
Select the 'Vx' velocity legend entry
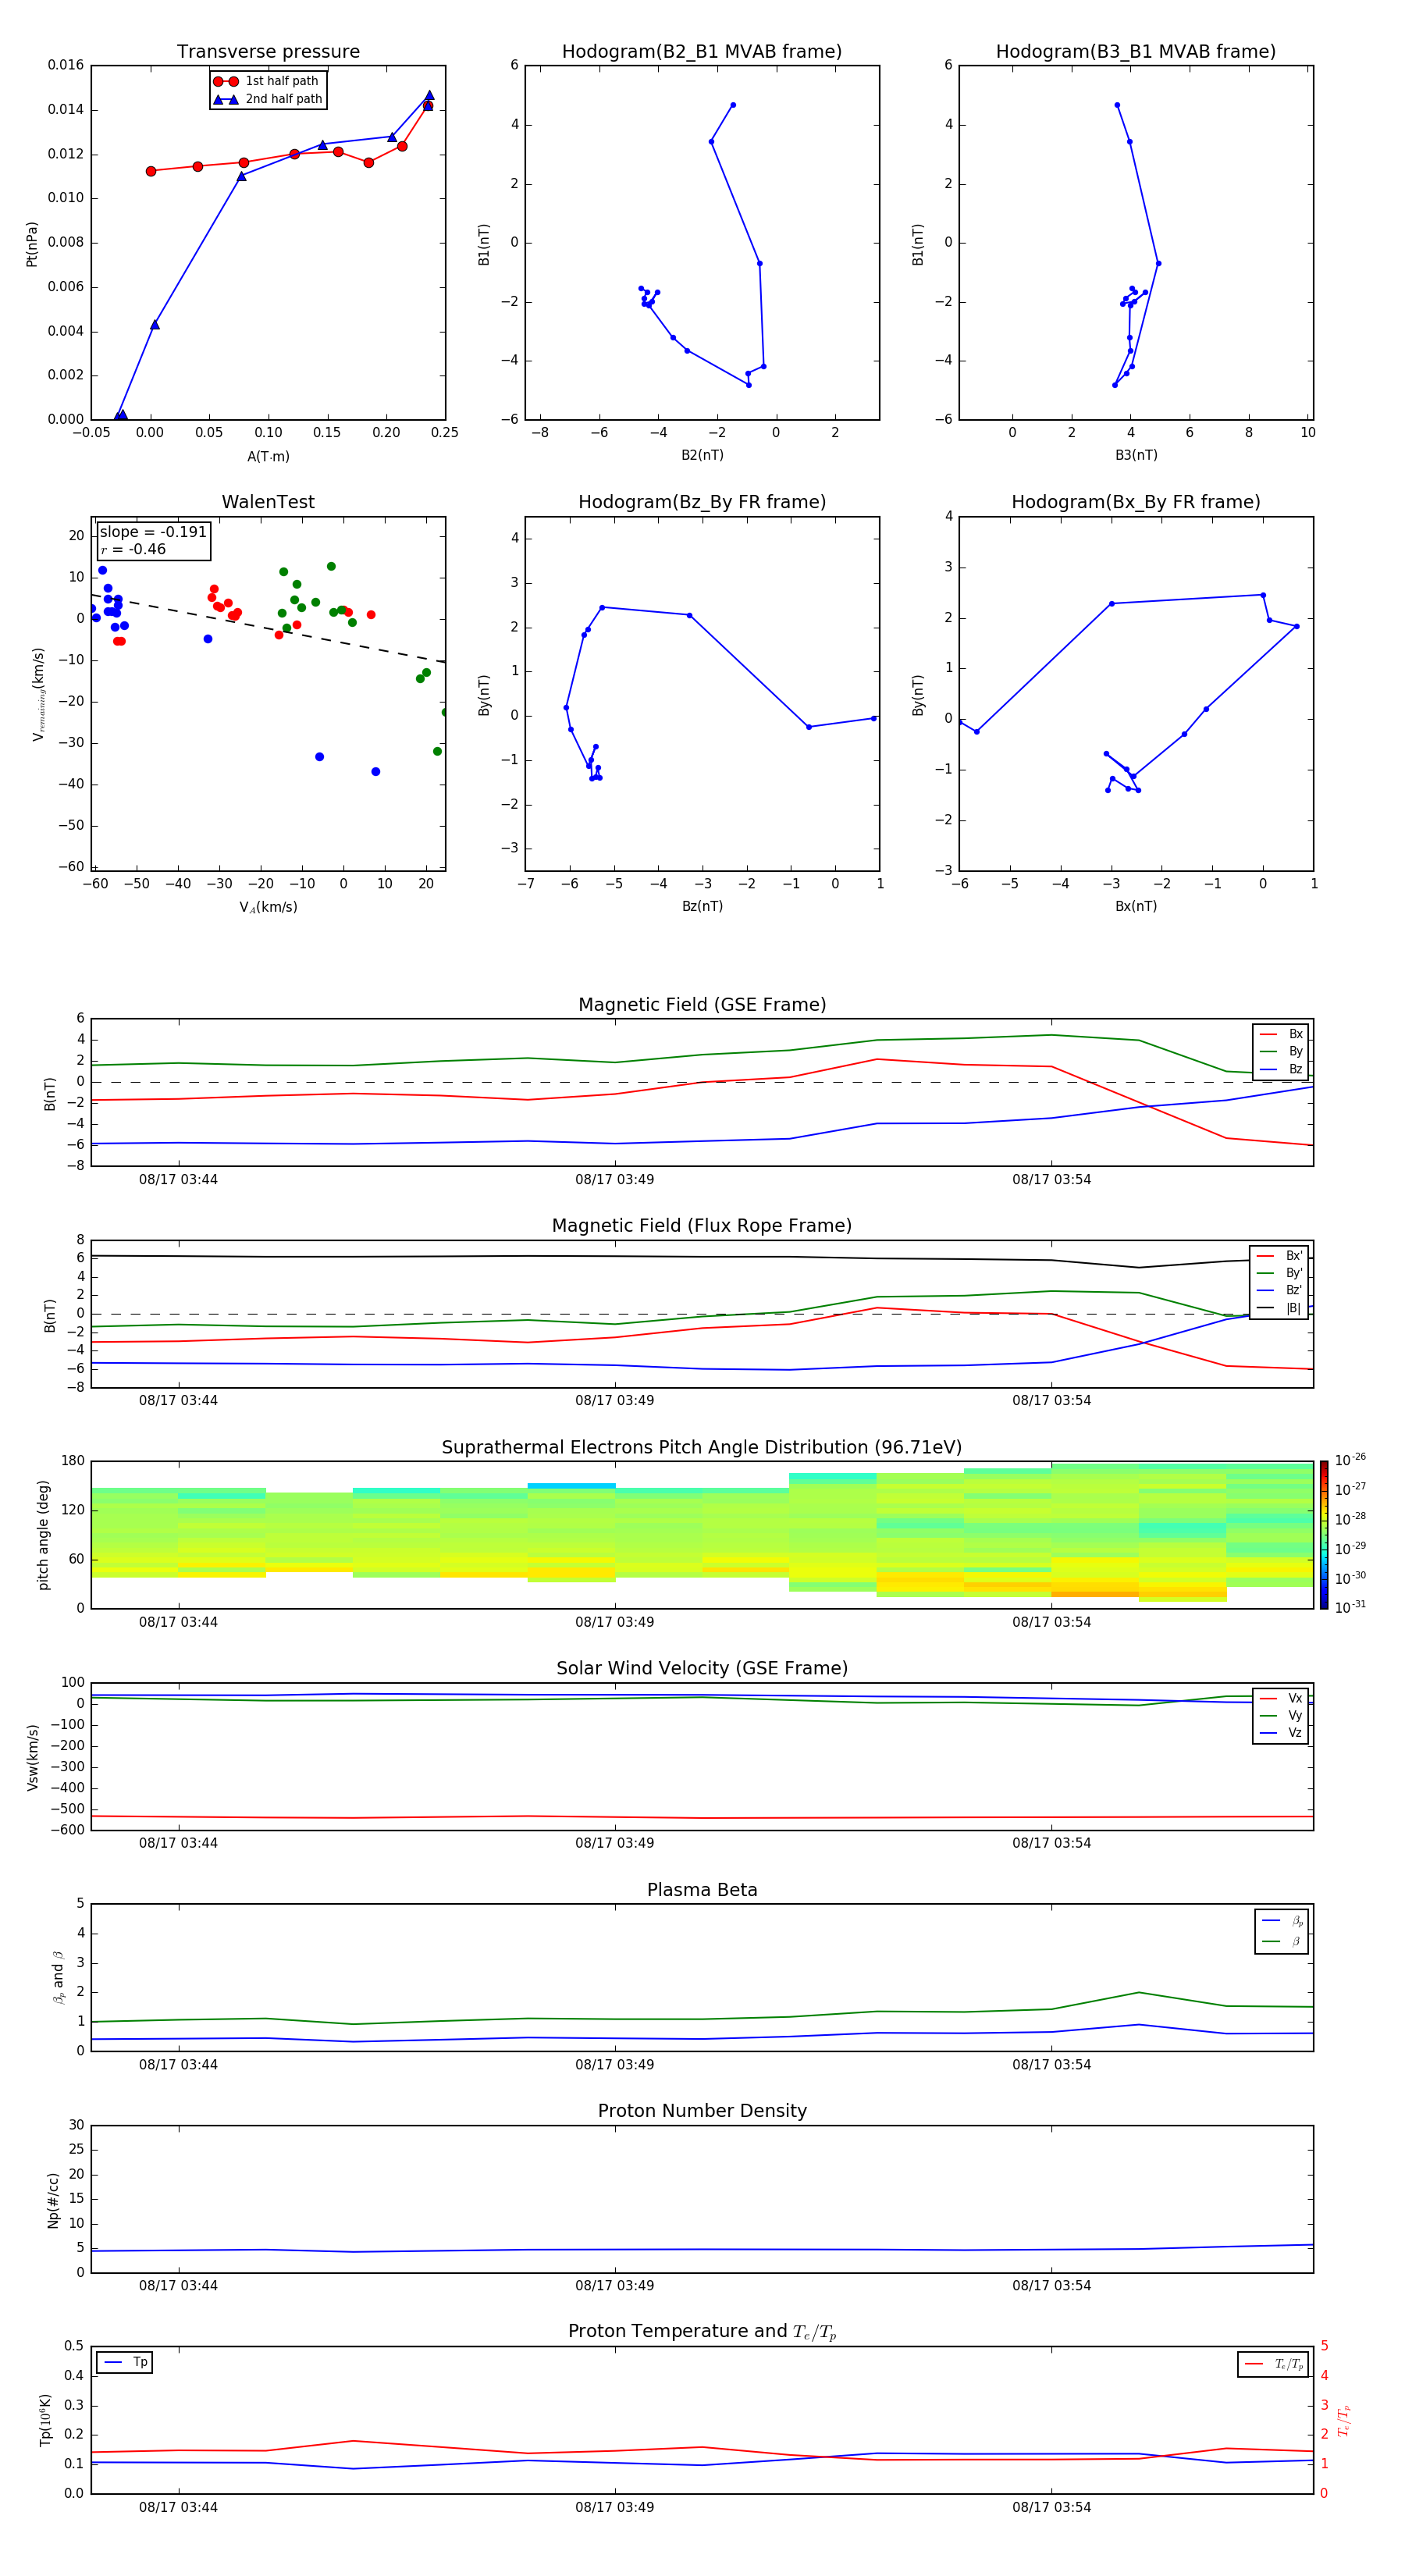pos(1281,1698)
